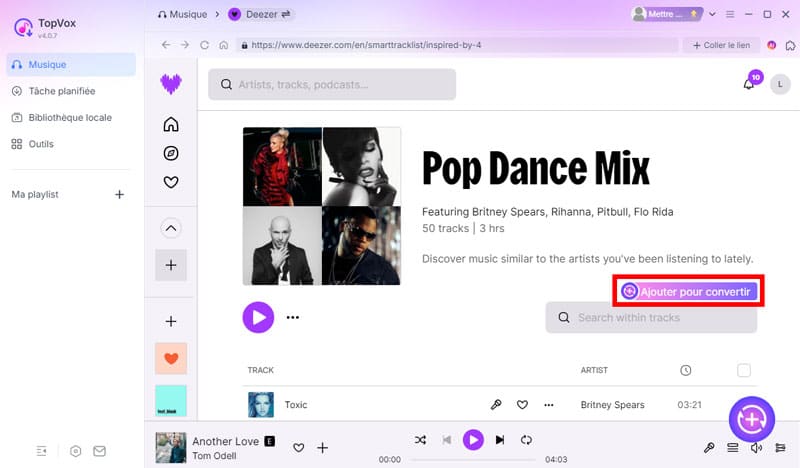Image resolution: width=800 pixels, height=468 pixels.
Task: Favorite Another Love in player bar
Action: click(299, 448)
